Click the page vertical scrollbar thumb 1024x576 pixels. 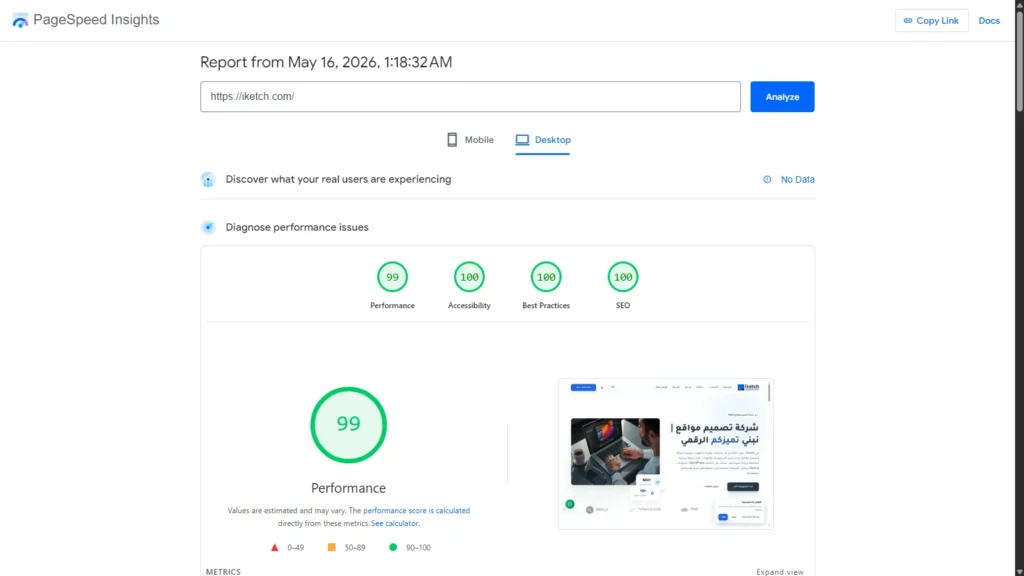1019,59
